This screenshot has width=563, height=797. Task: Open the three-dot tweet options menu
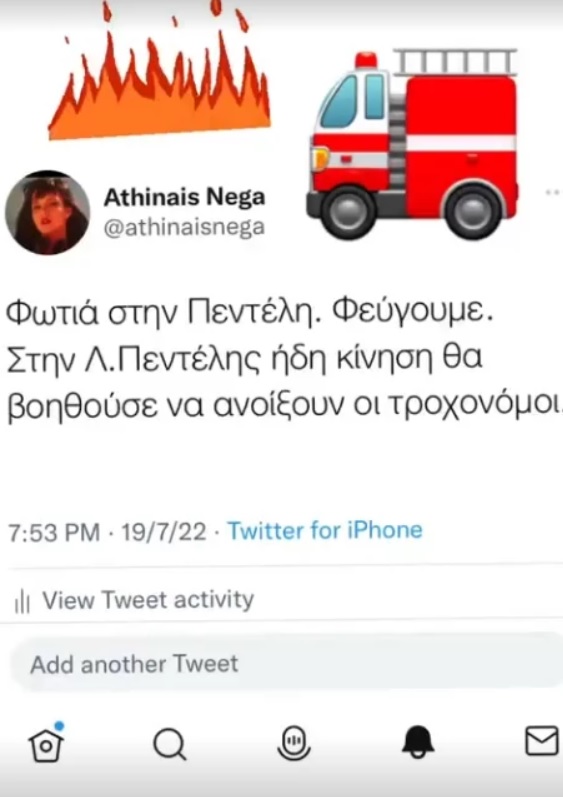[553, 193]
